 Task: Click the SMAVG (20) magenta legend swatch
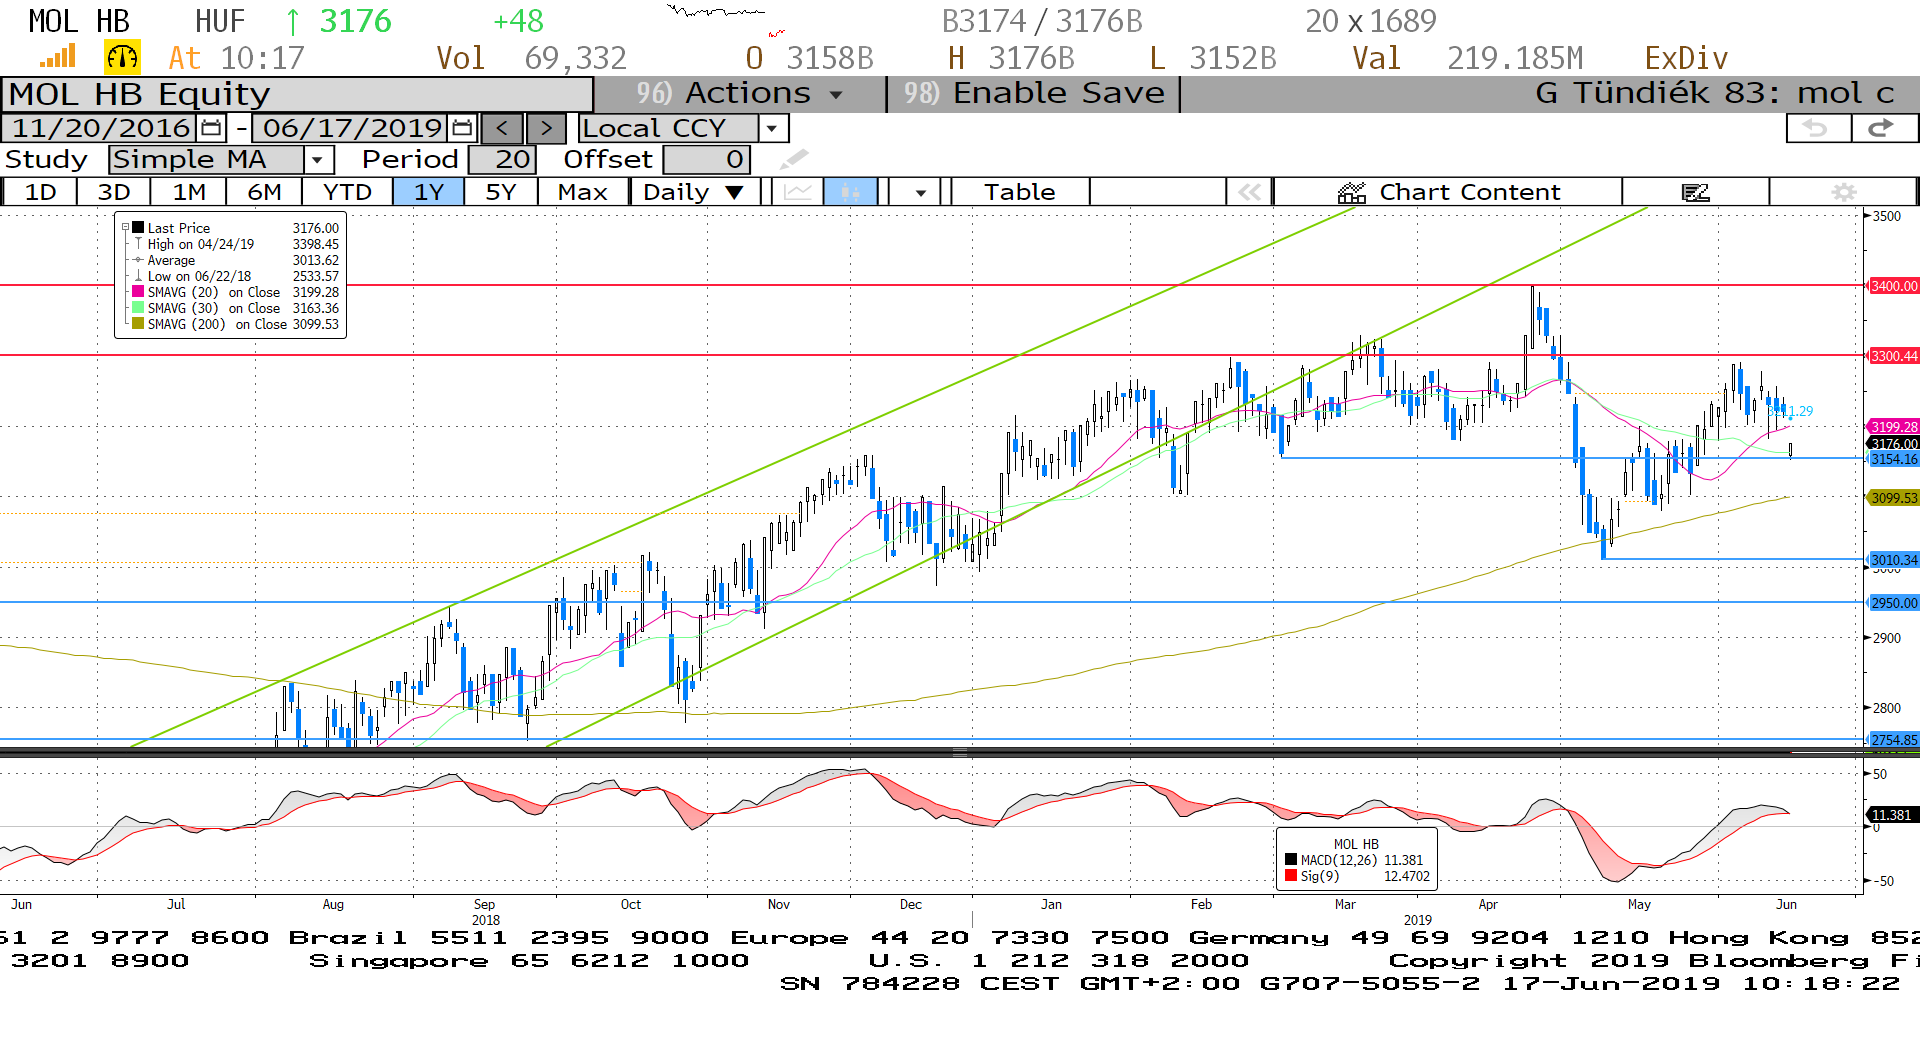138,292
